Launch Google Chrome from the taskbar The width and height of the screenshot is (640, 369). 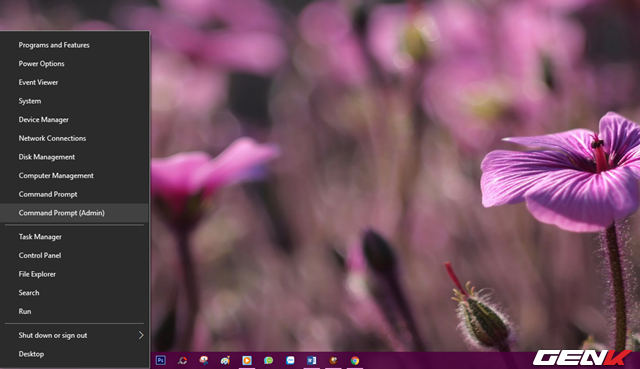pyautogui.click(x=355, y=360)
